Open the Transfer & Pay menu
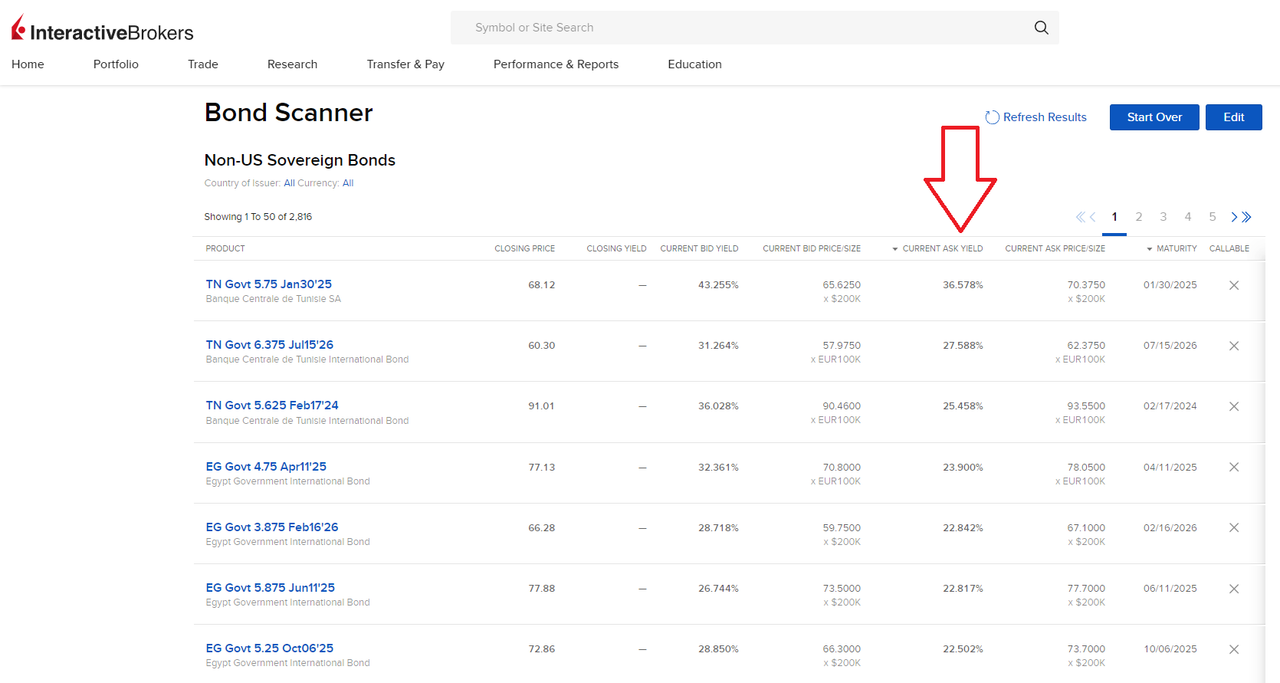The height and width of the screenshot is (683, 1280). (405, 64)
